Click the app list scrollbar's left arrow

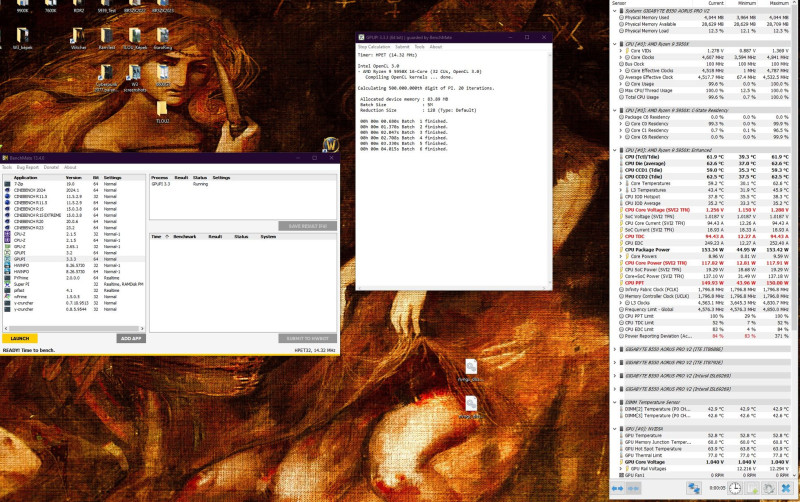click(x=6, y=329)
